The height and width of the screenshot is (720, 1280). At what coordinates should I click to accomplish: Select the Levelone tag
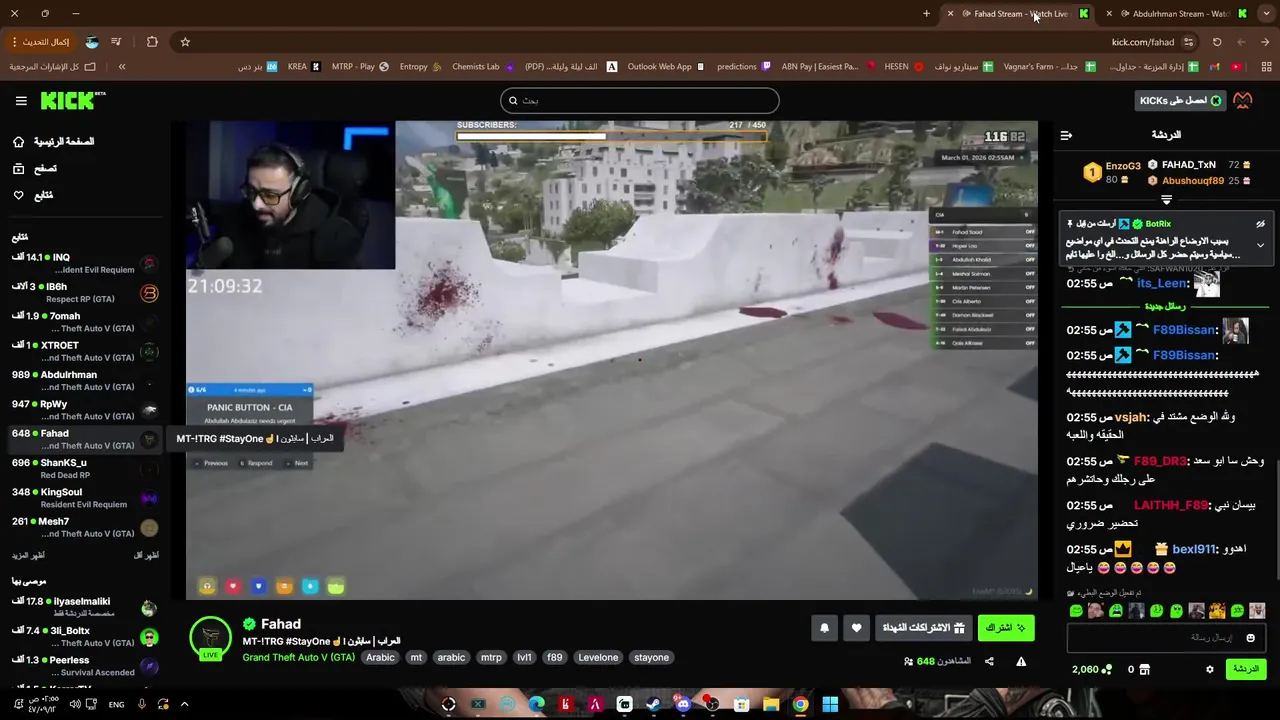598,657
